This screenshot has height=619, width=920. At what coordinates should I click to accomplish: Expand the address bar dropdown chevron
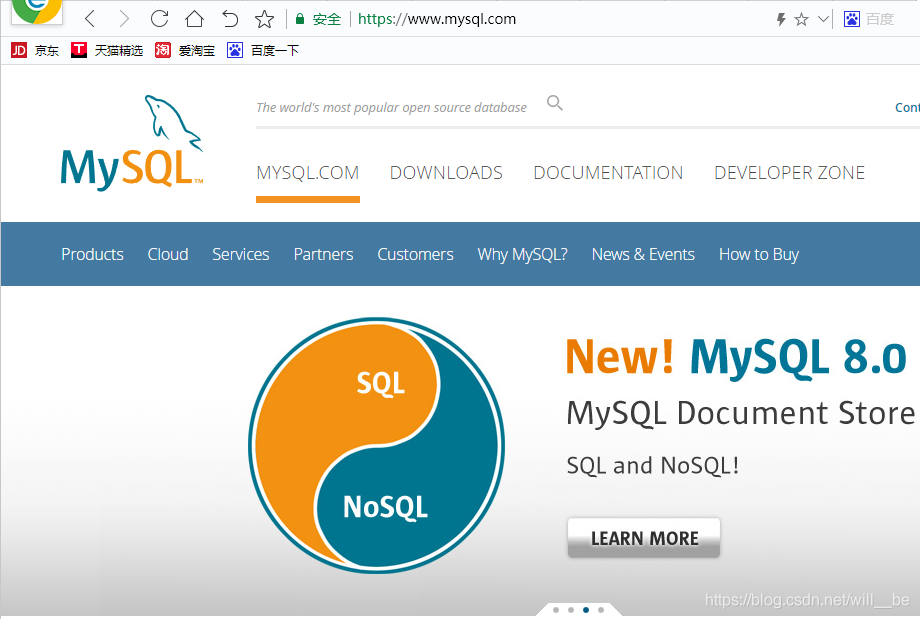pyautogui.click(x=823, y=19)
